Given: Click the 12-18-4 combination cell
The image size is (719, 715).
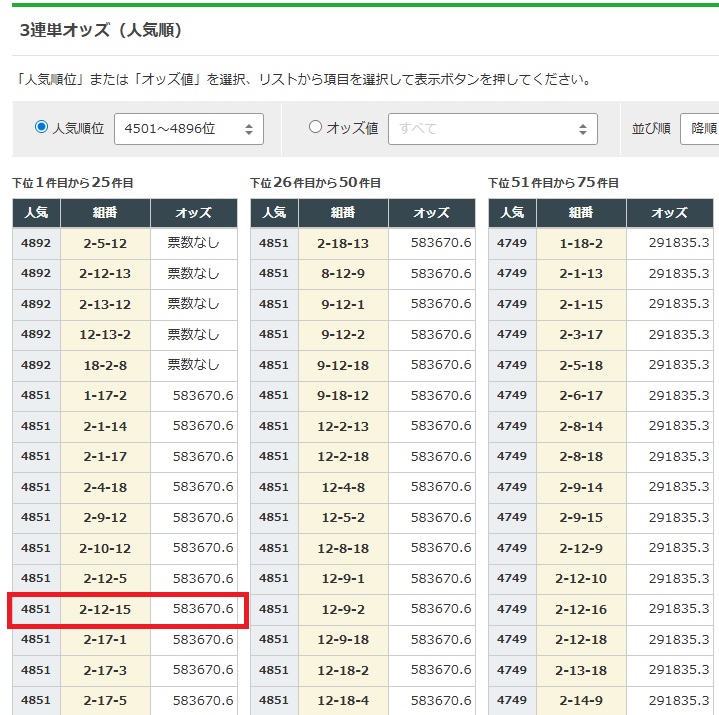Looking at the screenshot, I should coord(343,700).
